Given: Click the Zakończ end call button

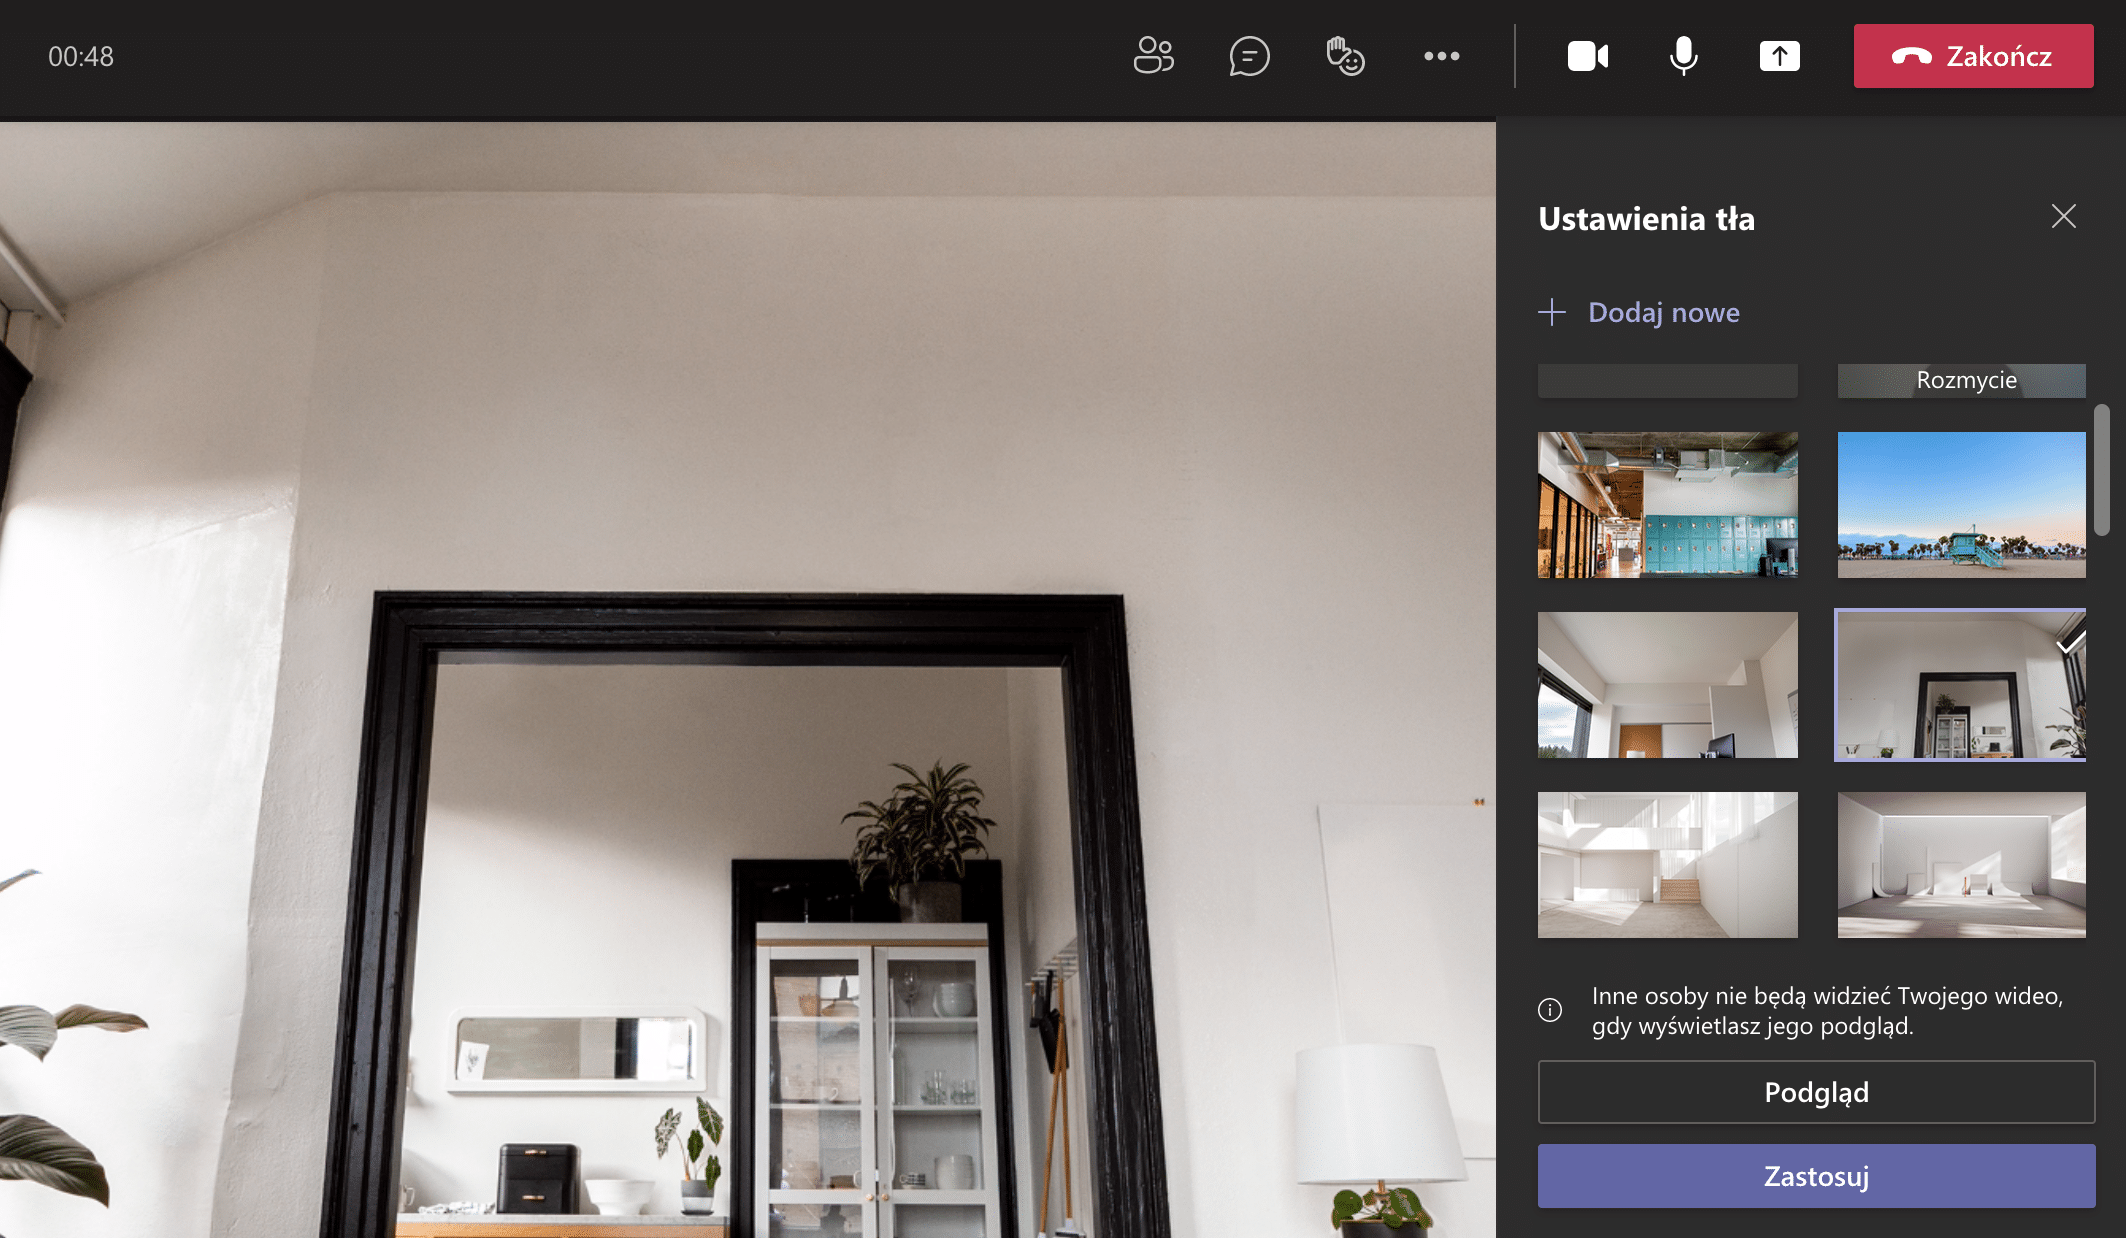Looking at the screenshot, I should 1973,56.
